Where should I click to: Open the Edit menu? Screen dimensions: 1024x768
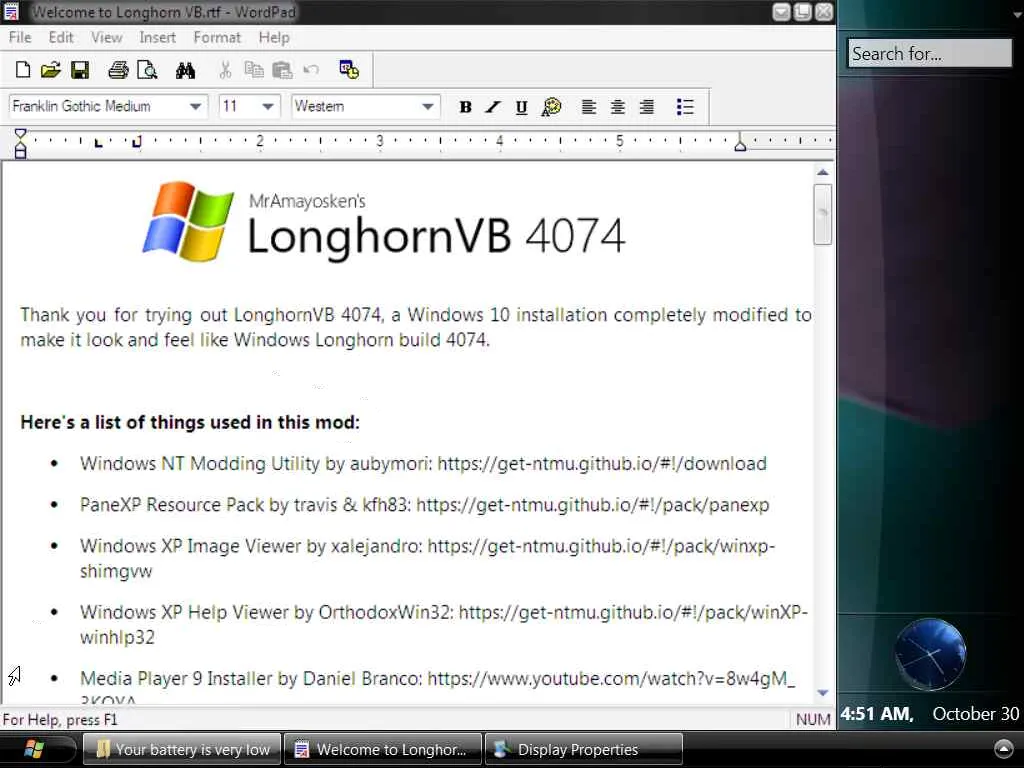coord(61,38)
